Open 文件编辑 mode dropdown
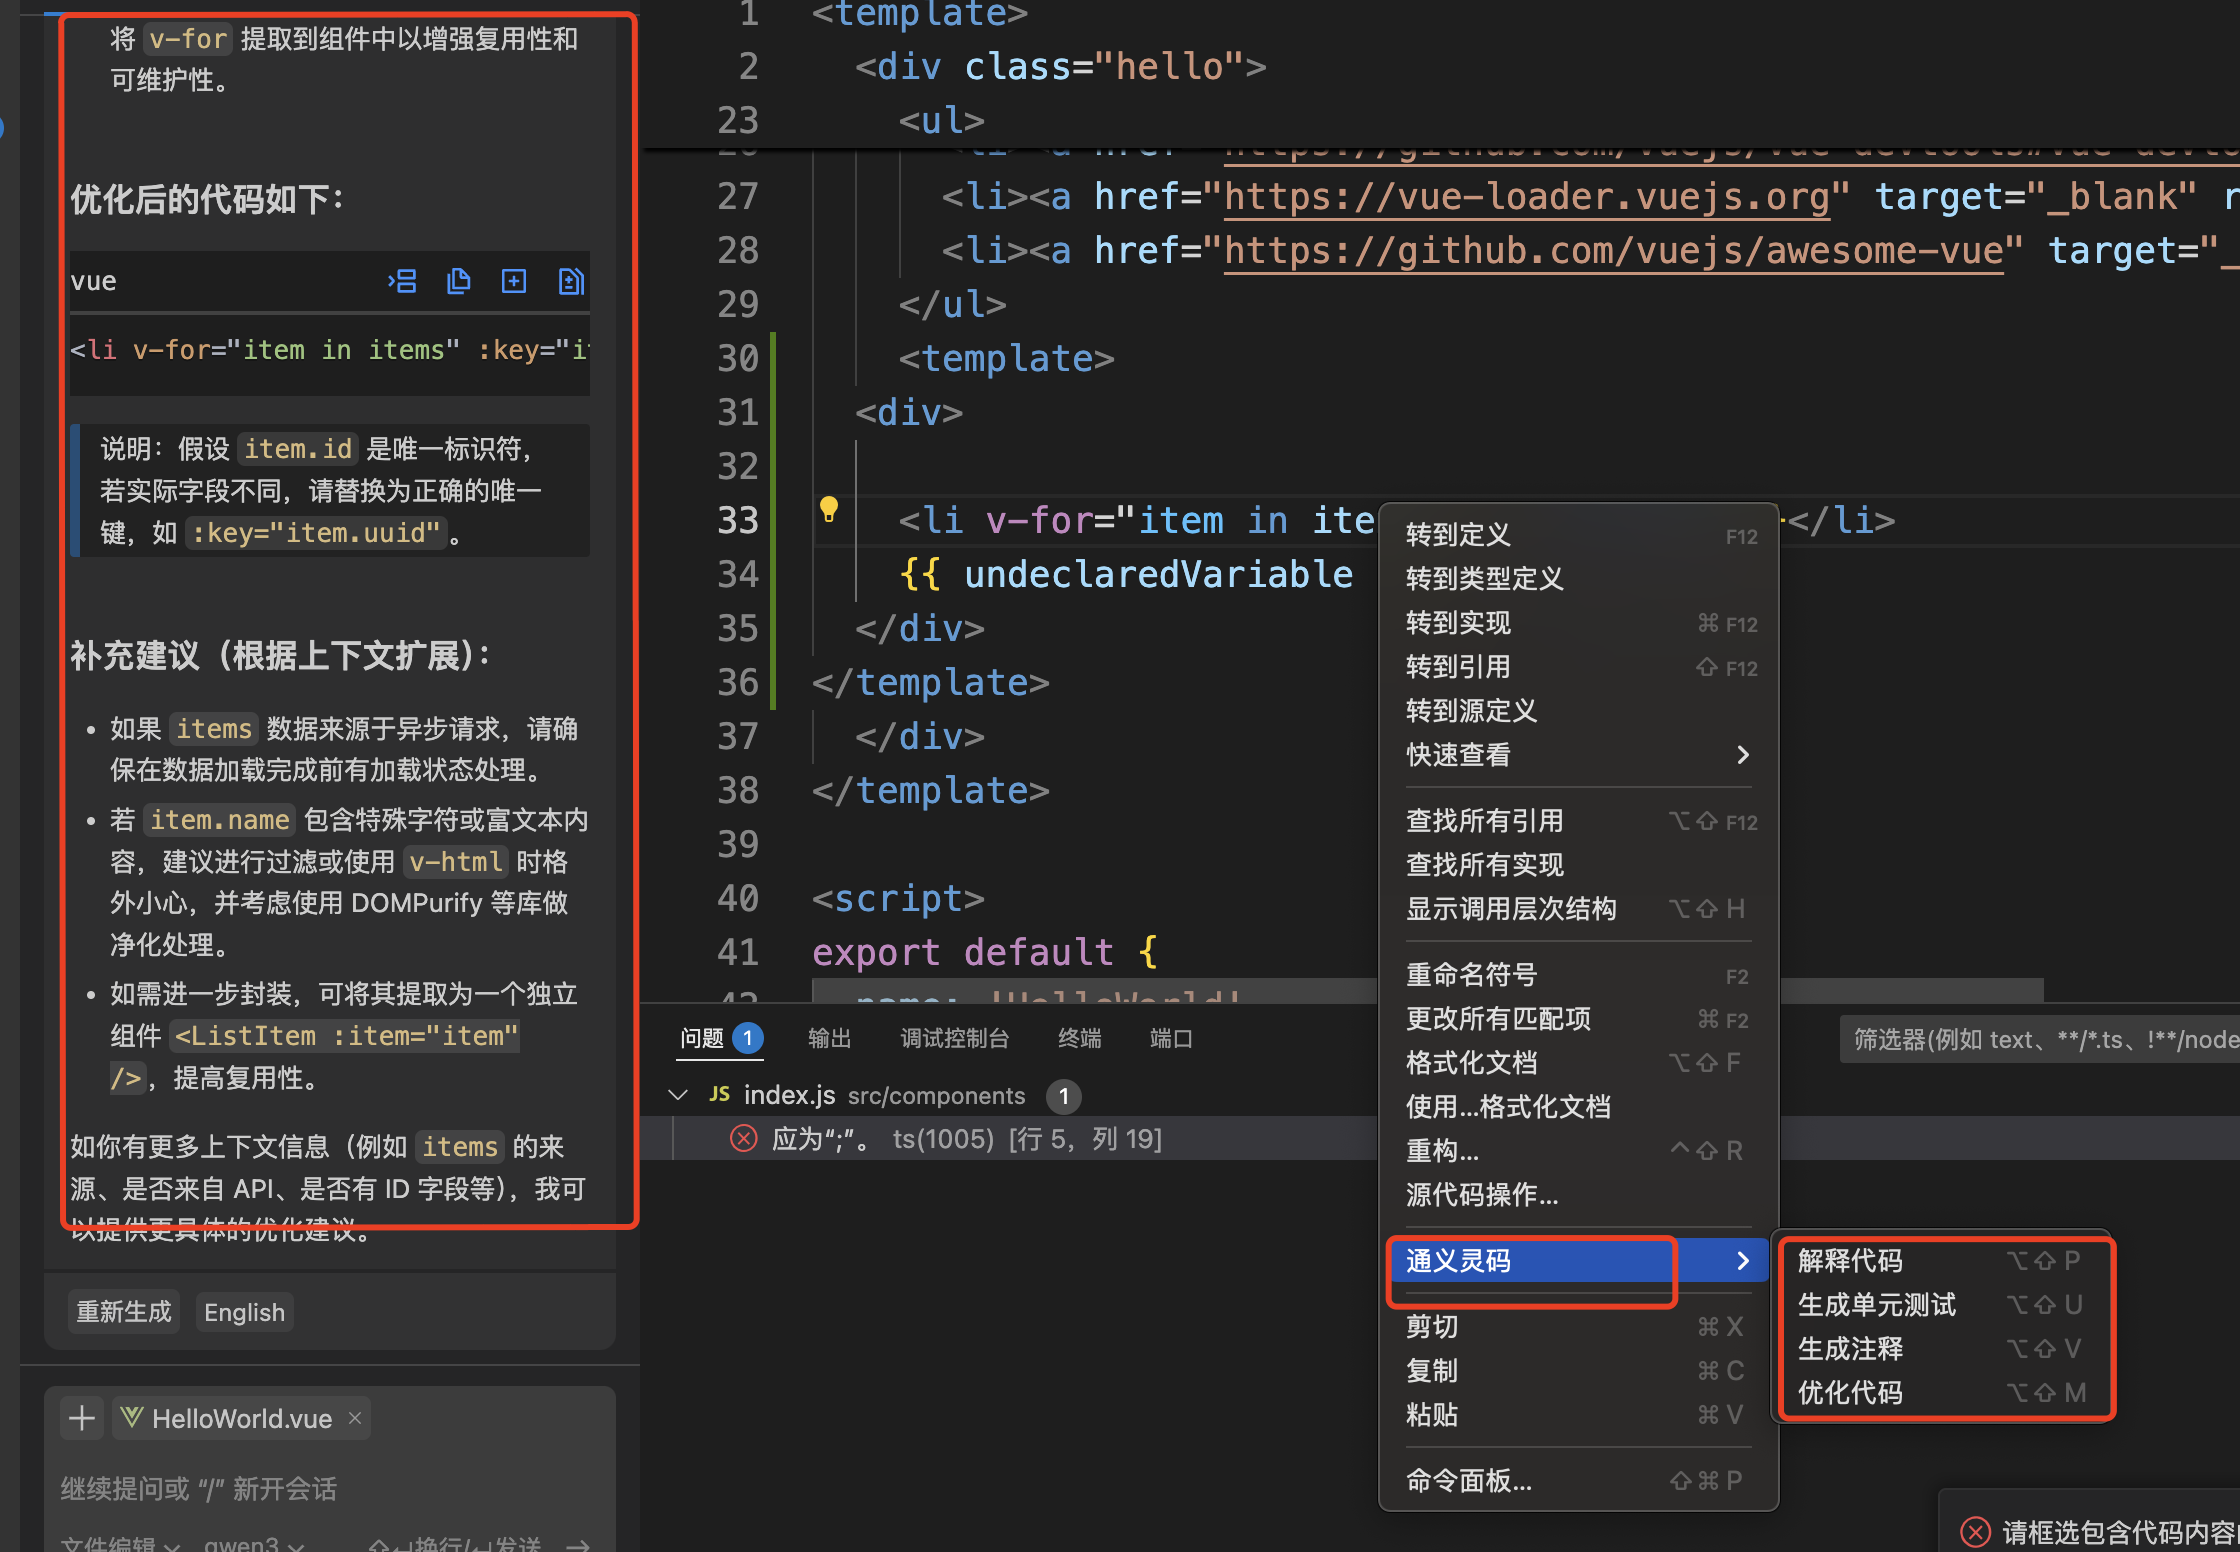The height and width of the screenshot is (1552, 2240). (x=119, y=1544)
